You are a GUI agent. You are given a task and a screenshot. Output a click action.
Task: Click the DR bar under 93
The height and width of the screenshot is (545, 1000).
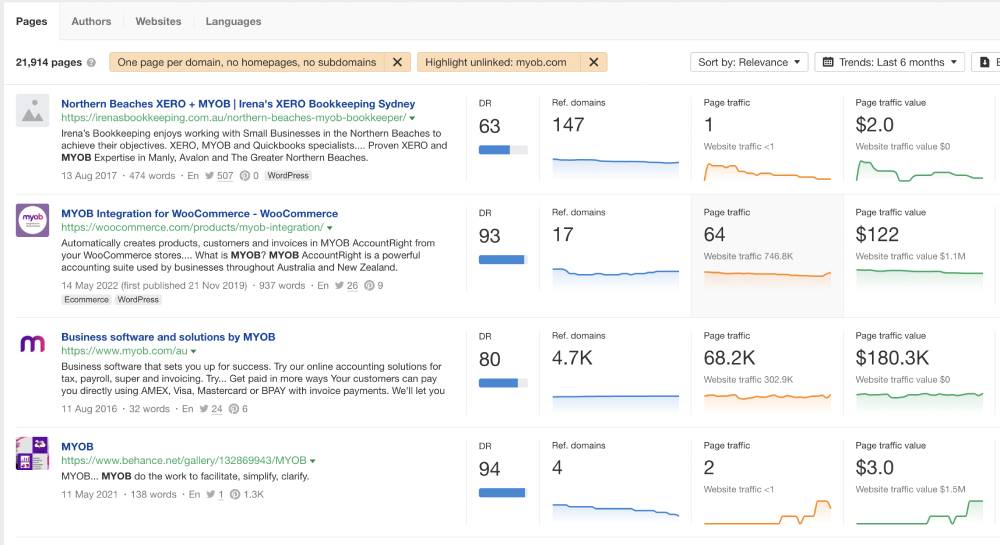click(x=503, y=259)
